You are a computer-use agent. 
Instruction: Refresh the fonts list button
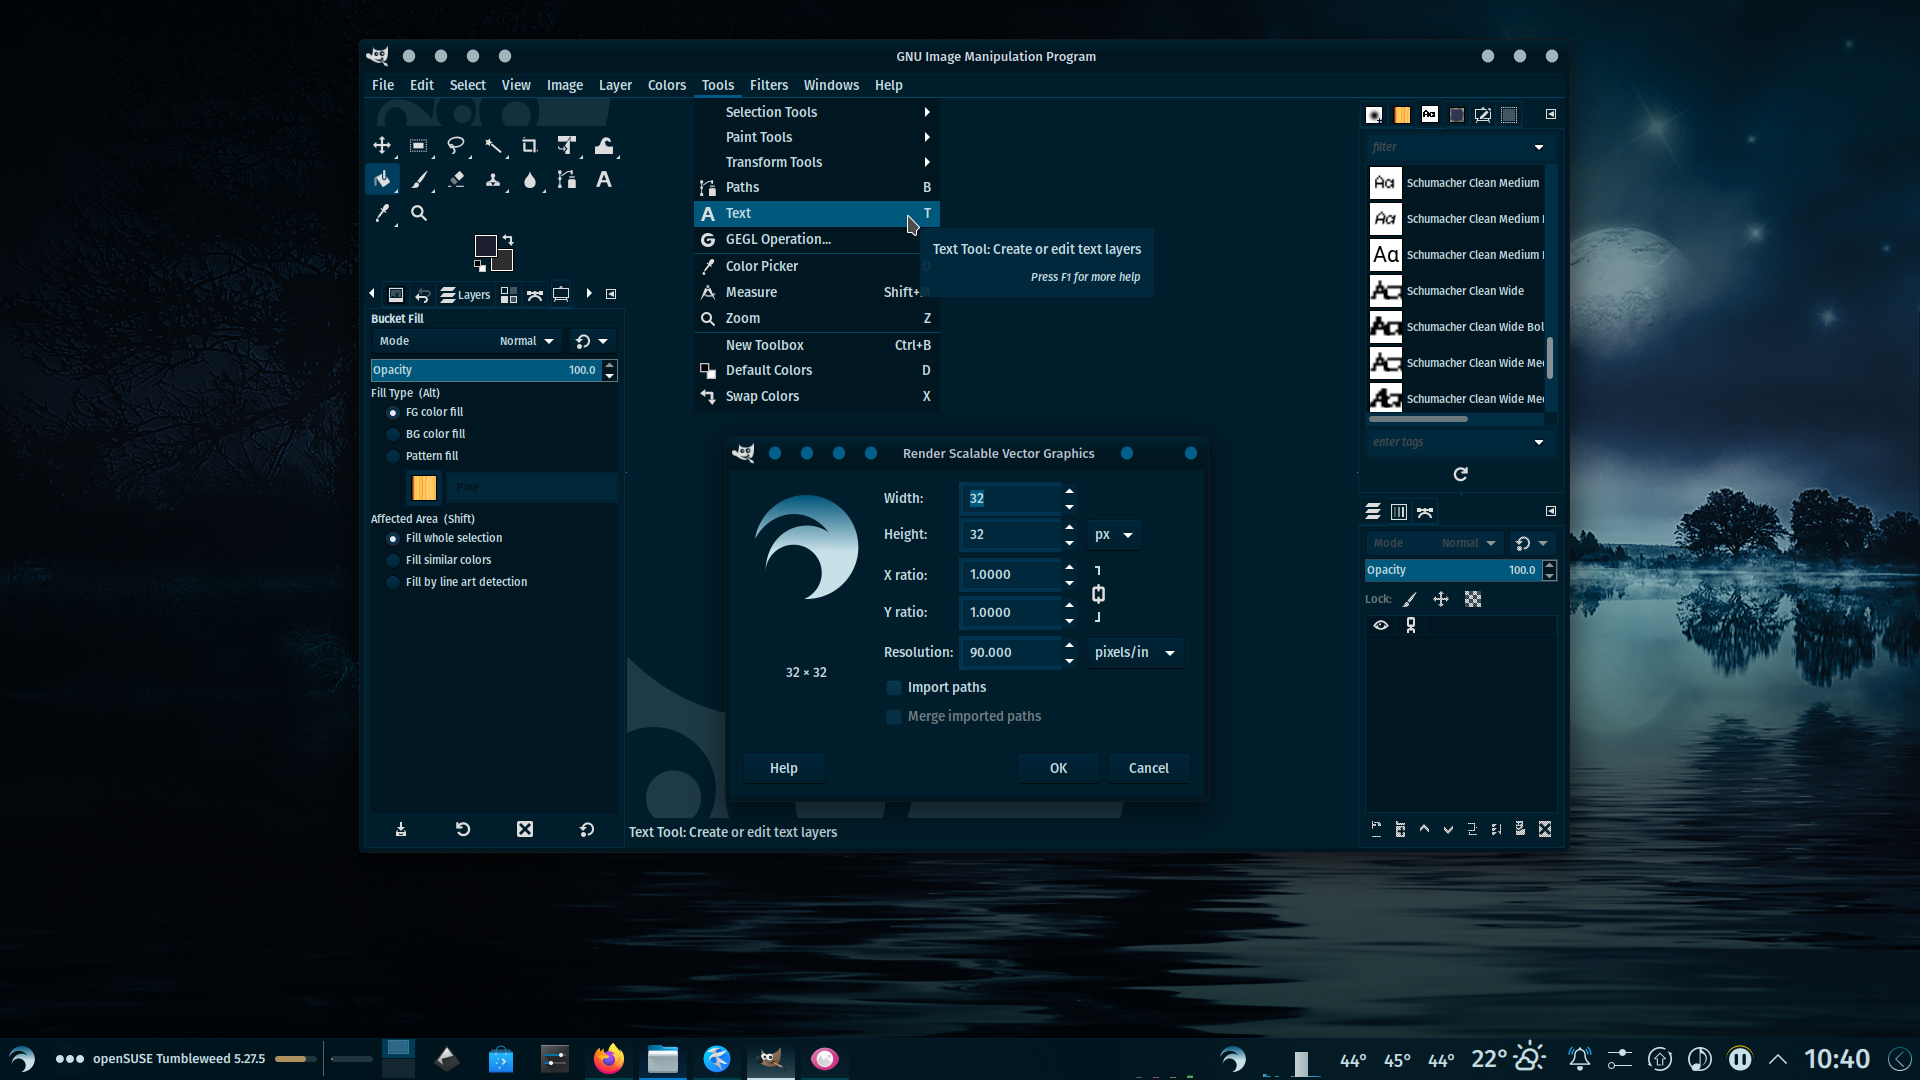[x=1460, y=474]
